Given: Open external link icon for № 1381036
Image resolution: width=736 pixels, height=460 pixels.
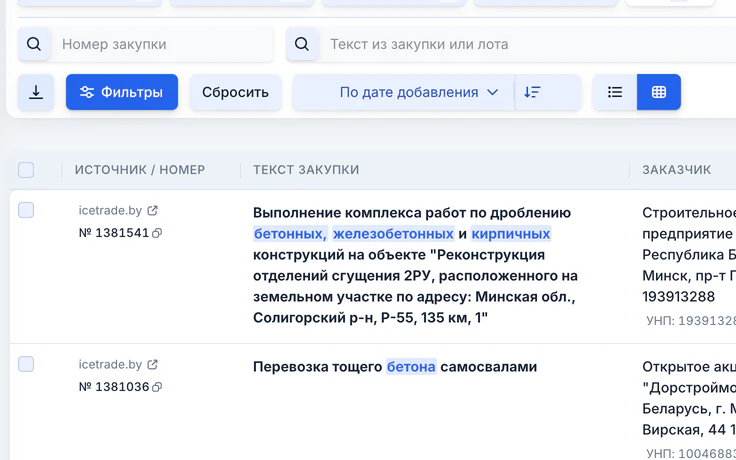Looking at the screenshot, I should 153,364.
